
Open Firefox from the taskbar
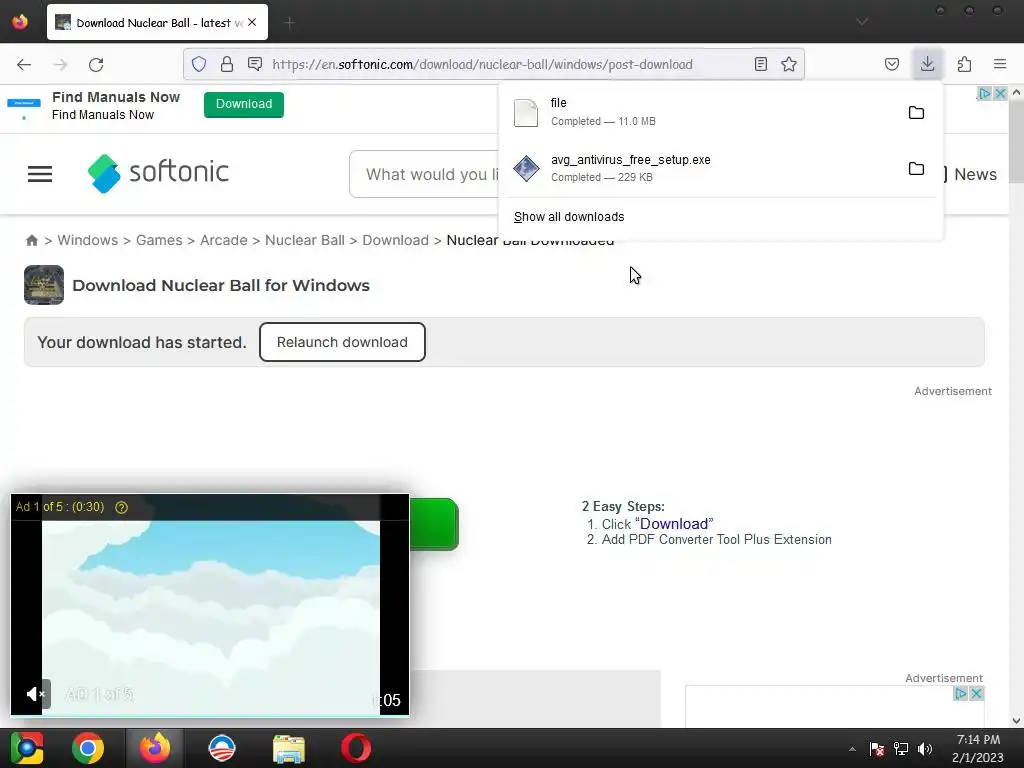[x=155, y=748]
